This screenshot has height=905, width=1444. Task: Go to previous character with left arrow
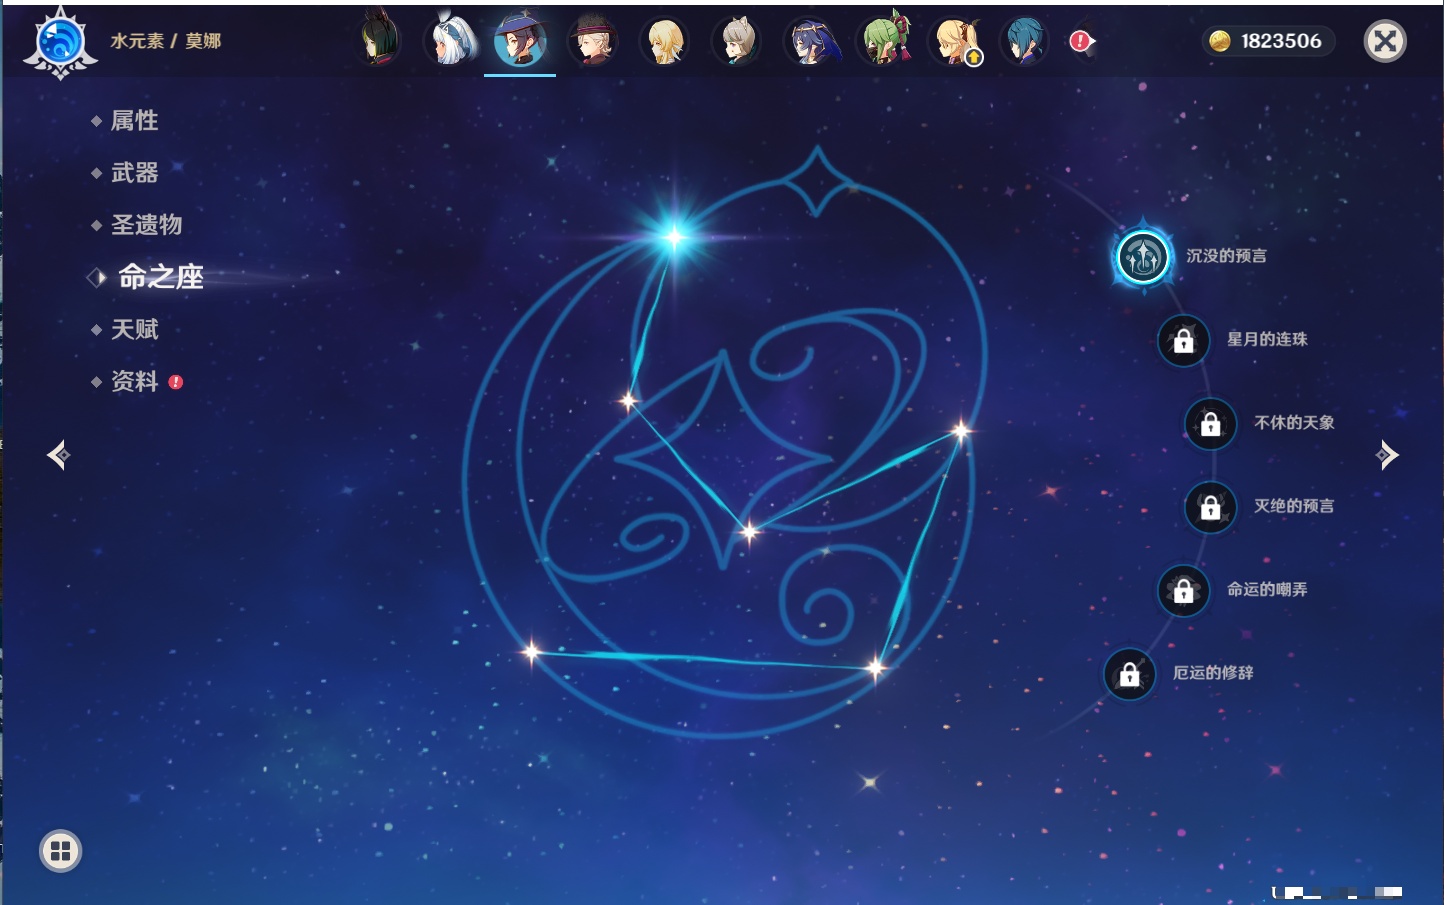click(x=59, y=455)
